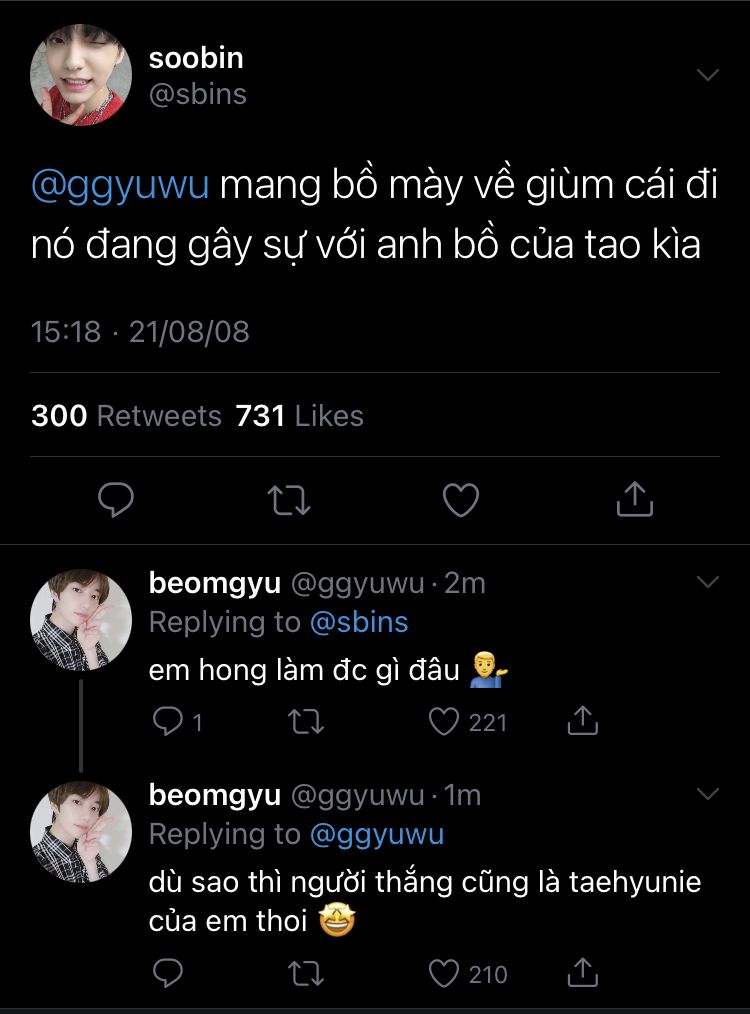Screen dimensions: 750x1014
Task: Share soobin's main tweet
Action: (x=634, y=499)
